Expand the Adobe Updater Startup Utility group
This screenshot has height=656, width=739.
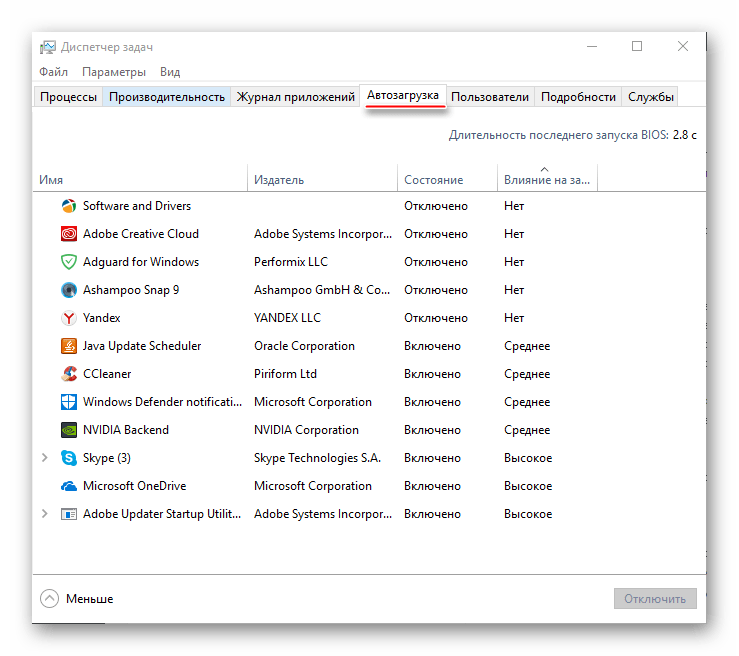tap(44, 514)
